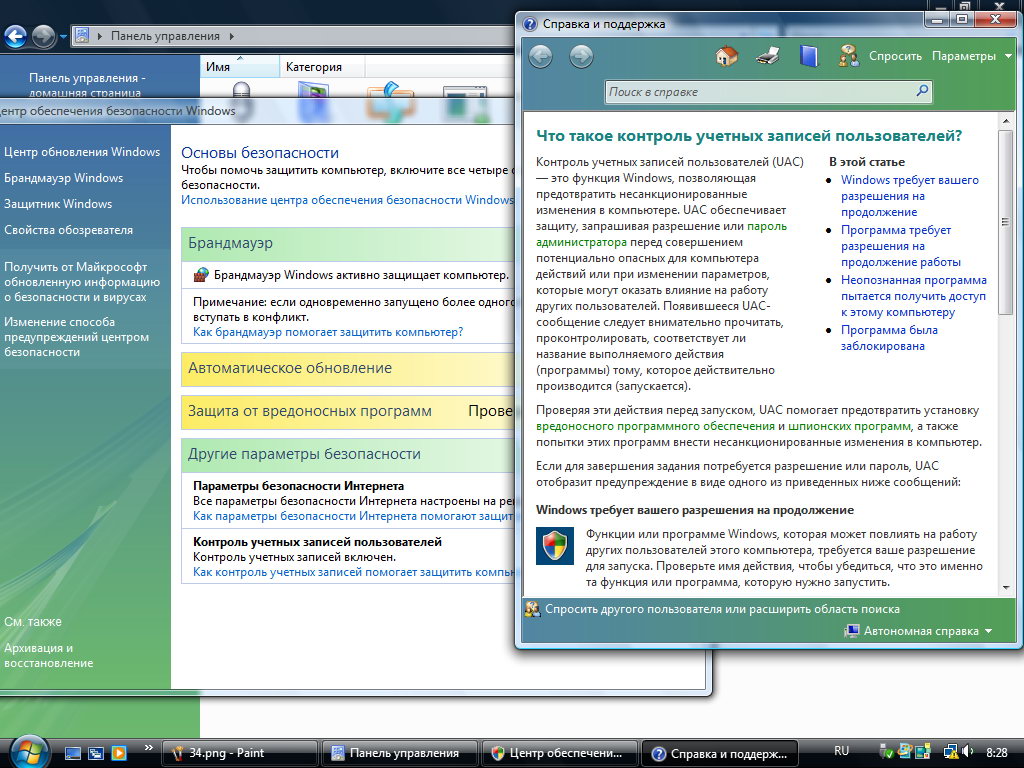1024x768 pixels.
Task: Switch to 34.png - Paint taskbar button
Action: (239, 753)
